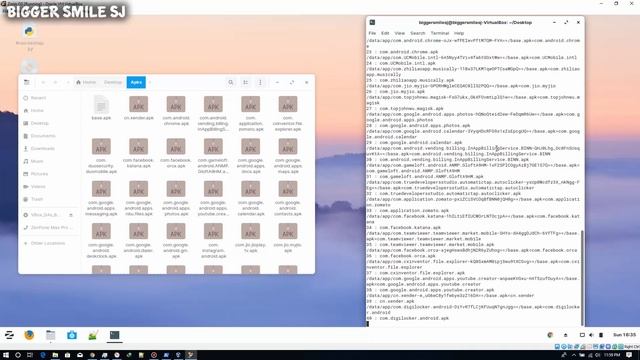This screenshot has height=360, width=640.
Task: Click the highlighted Apks path button
Action: coord(136,82)
